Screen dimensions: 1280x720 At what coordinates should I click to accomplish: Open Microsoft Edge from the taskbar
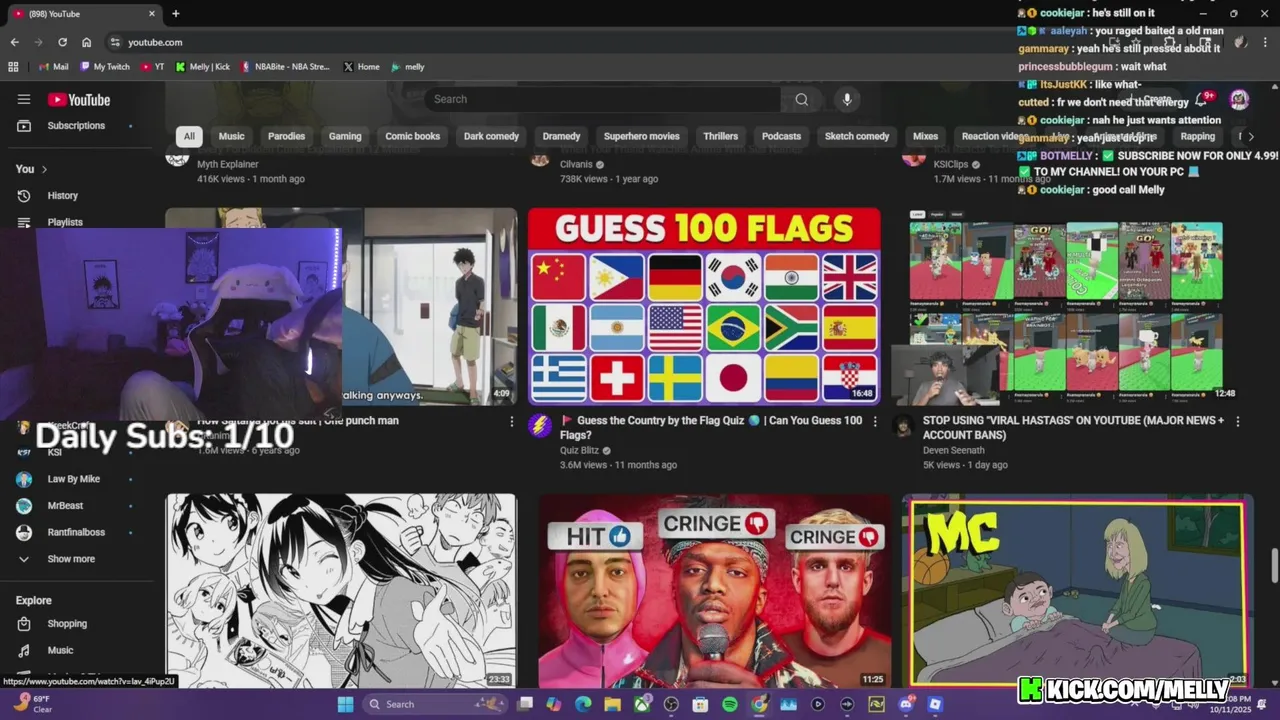583,704
